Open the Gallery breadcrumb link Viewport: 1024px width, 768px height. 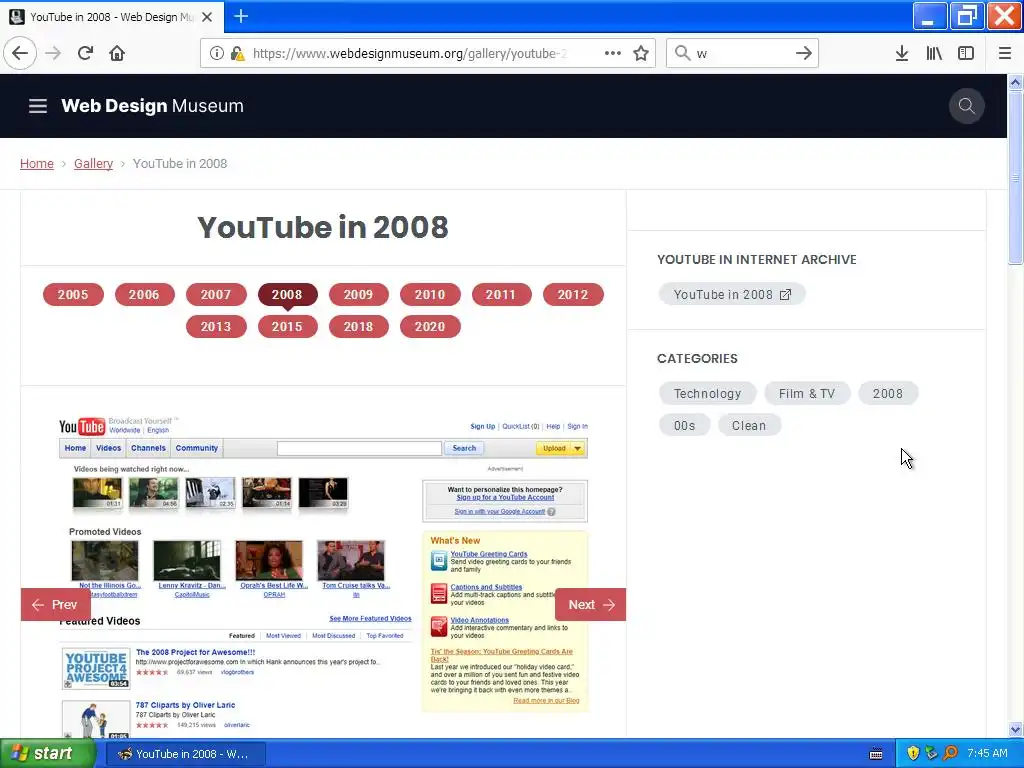click(x=93, y=163)
